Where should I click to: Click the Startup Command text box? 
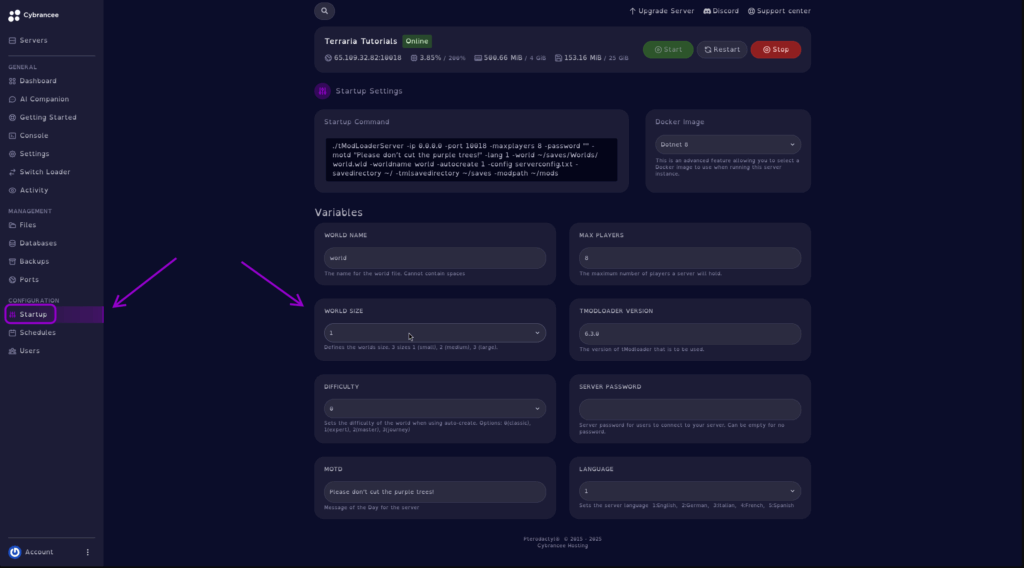[471, 160]
